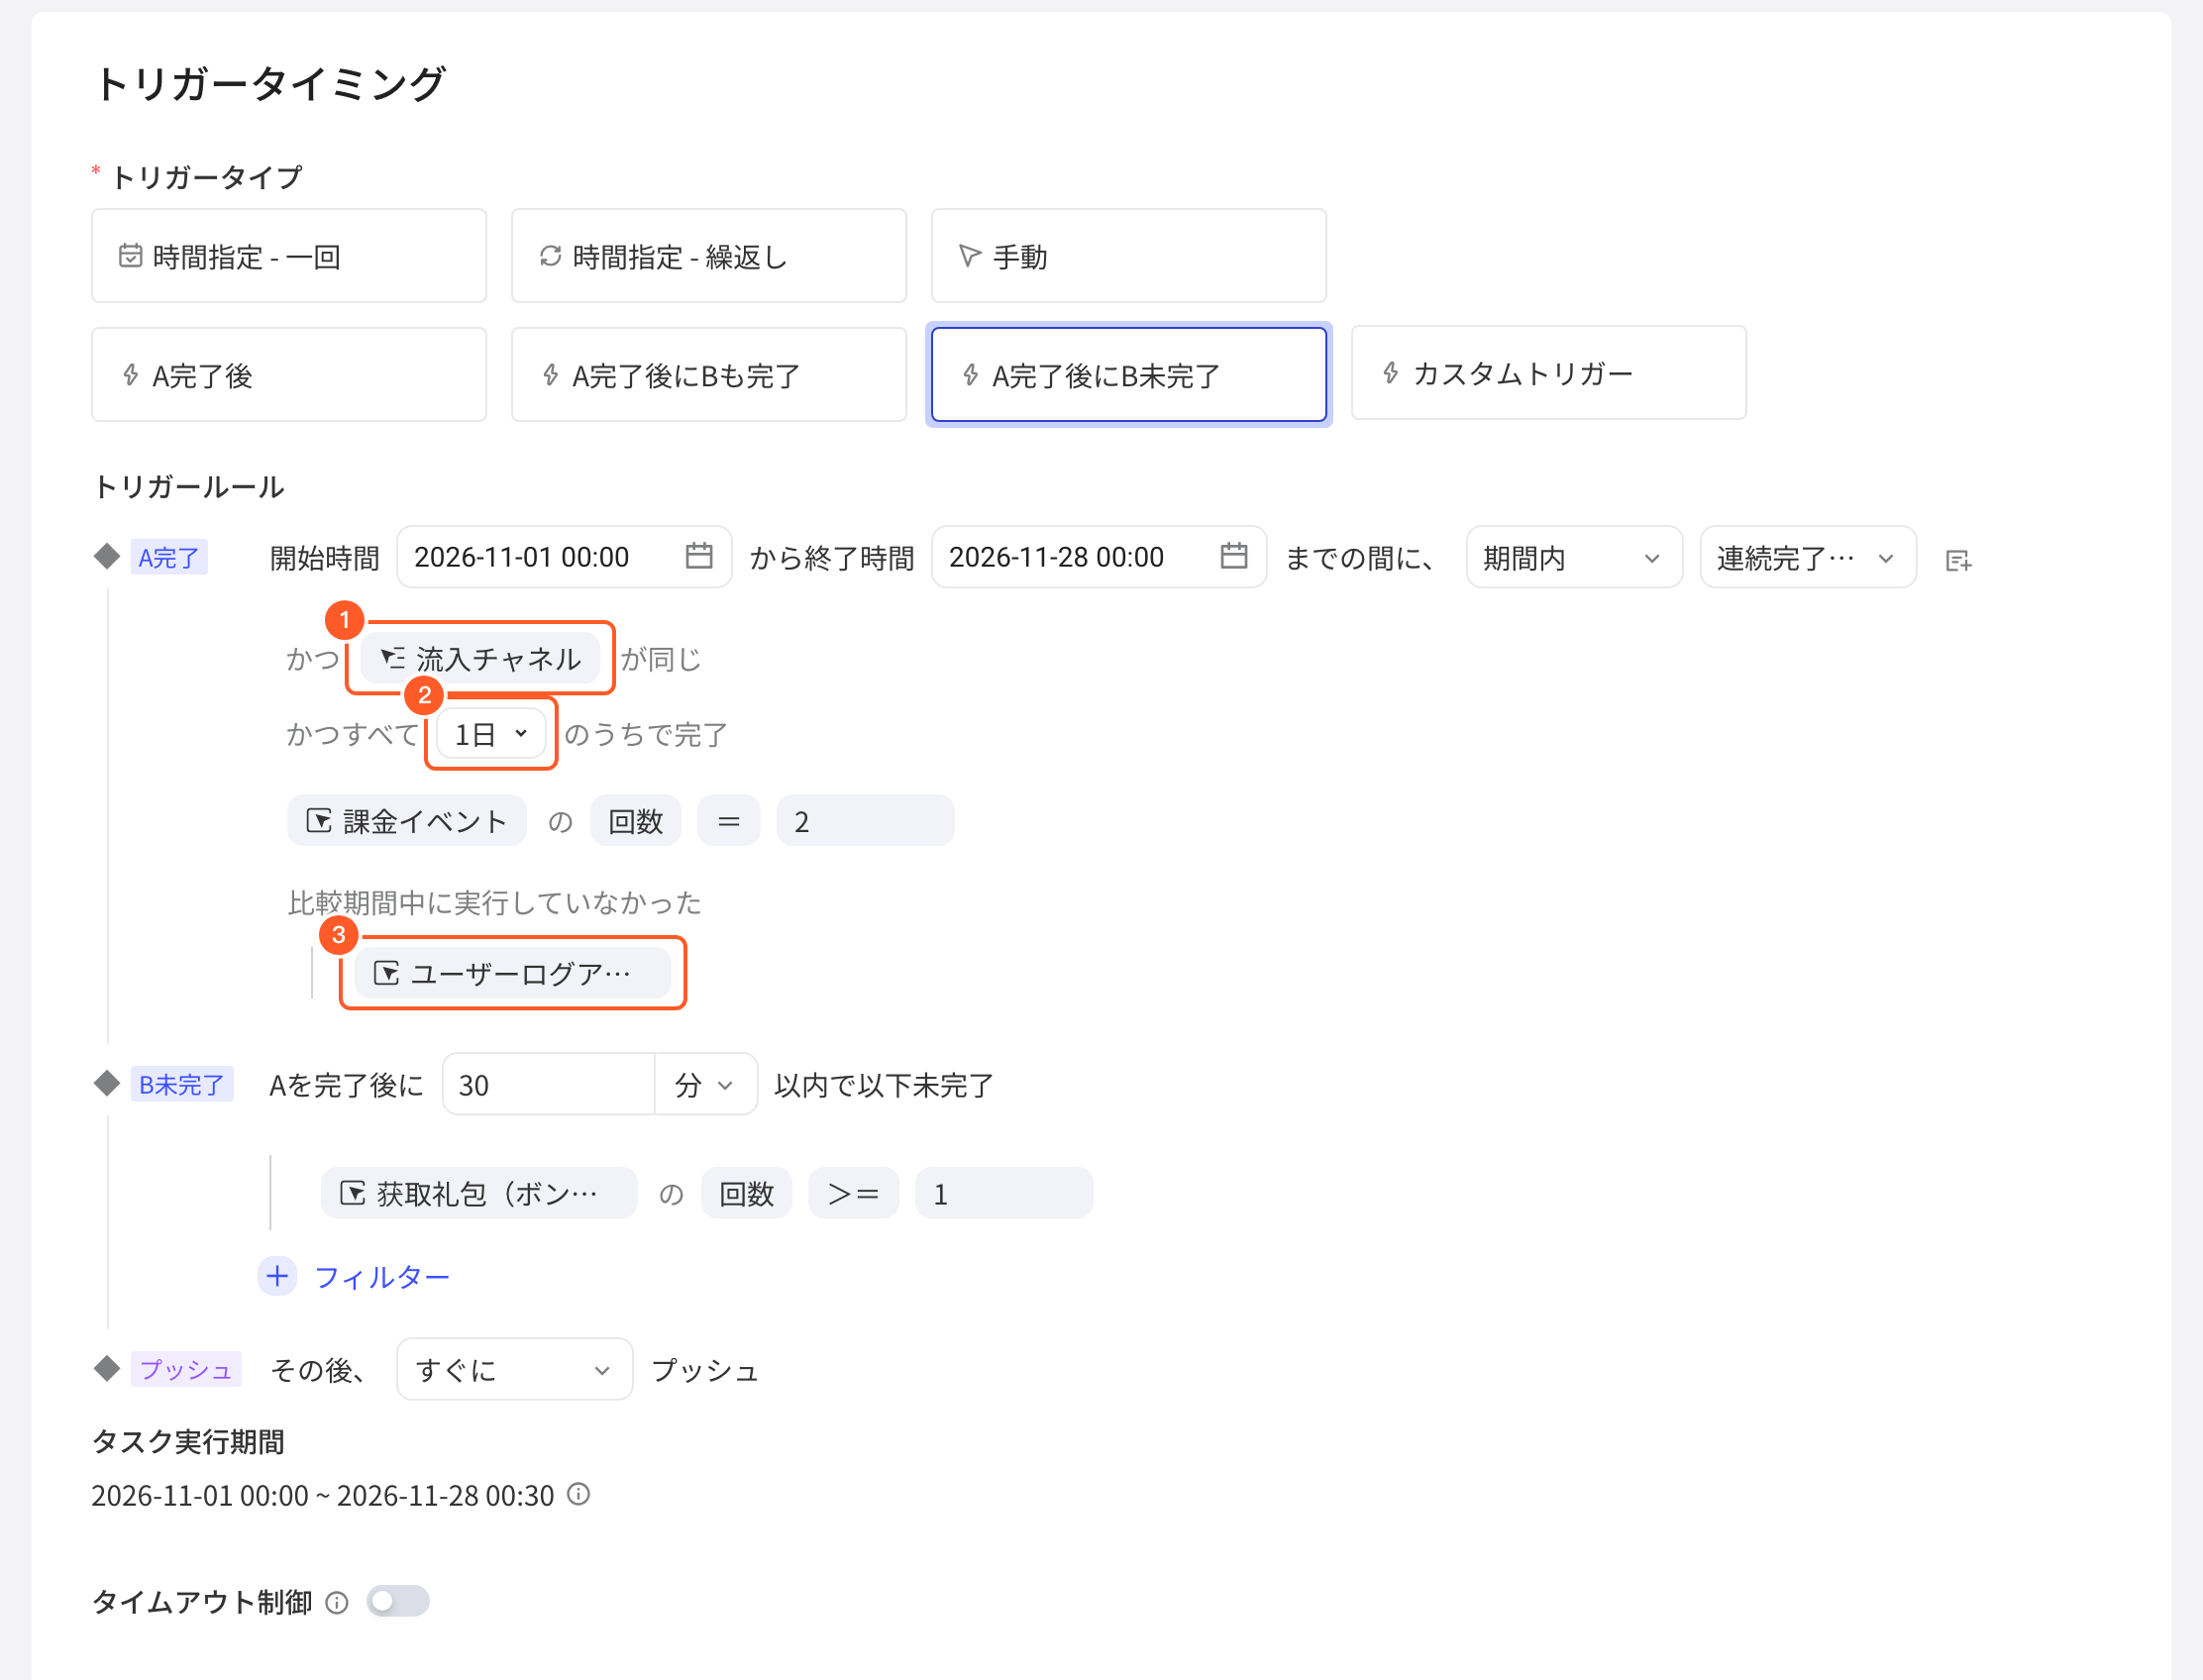This screenshot has width=2203, height=1680.
Task: Click the info icon next to タスク実行期間 dates
Action: pos(578,1494)
